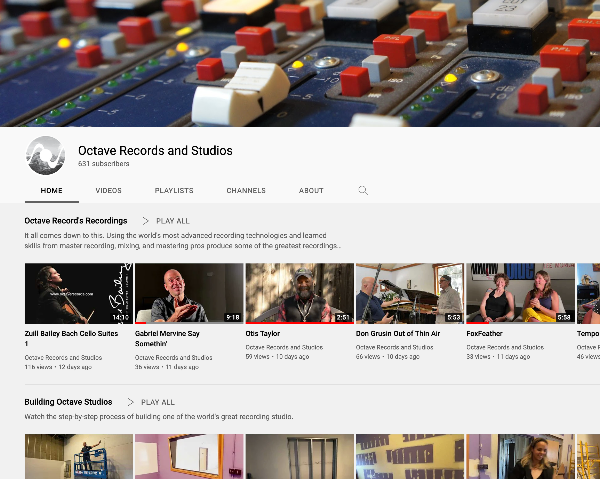Switch to the Home tab
Image resolution: width=600 pixels, height=479 pixels.
pyautogui.click(x=51, y=190)
